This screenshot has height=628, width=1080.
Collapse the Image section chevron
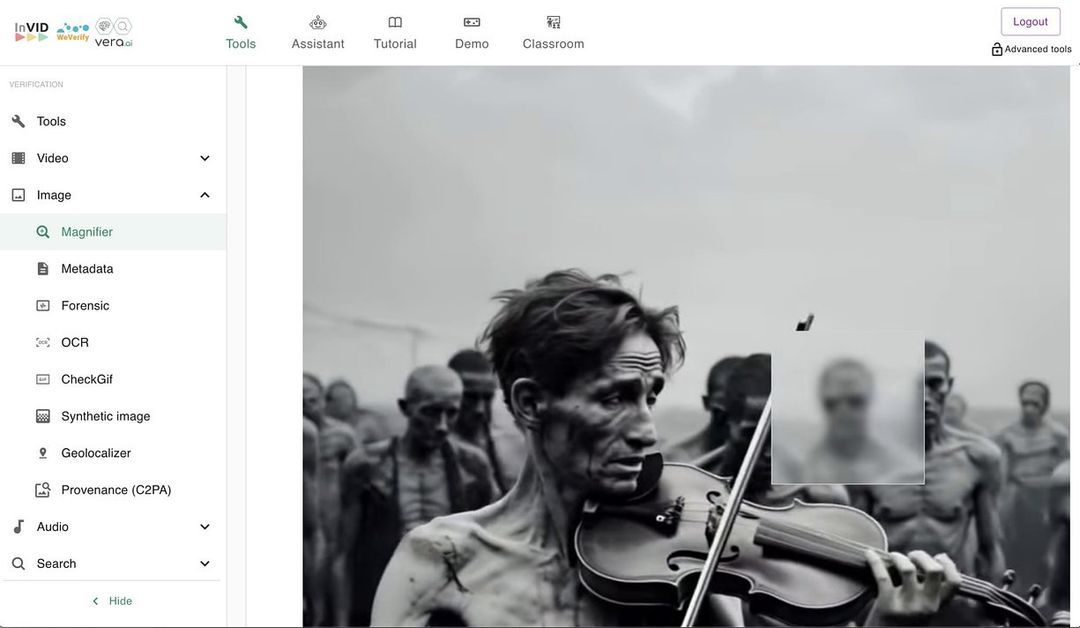point(205,195)
